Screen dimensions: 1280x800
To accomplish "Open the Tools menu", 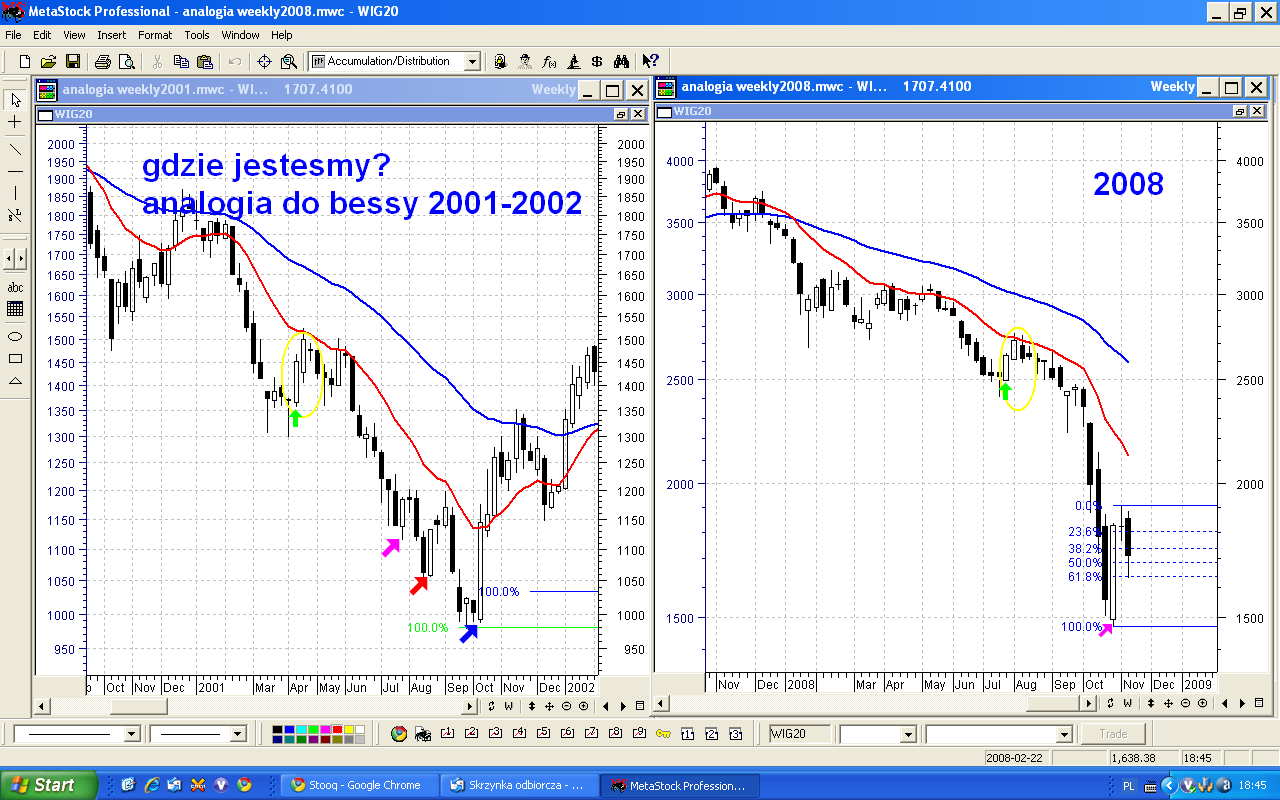I will click(x=197, y=35).
